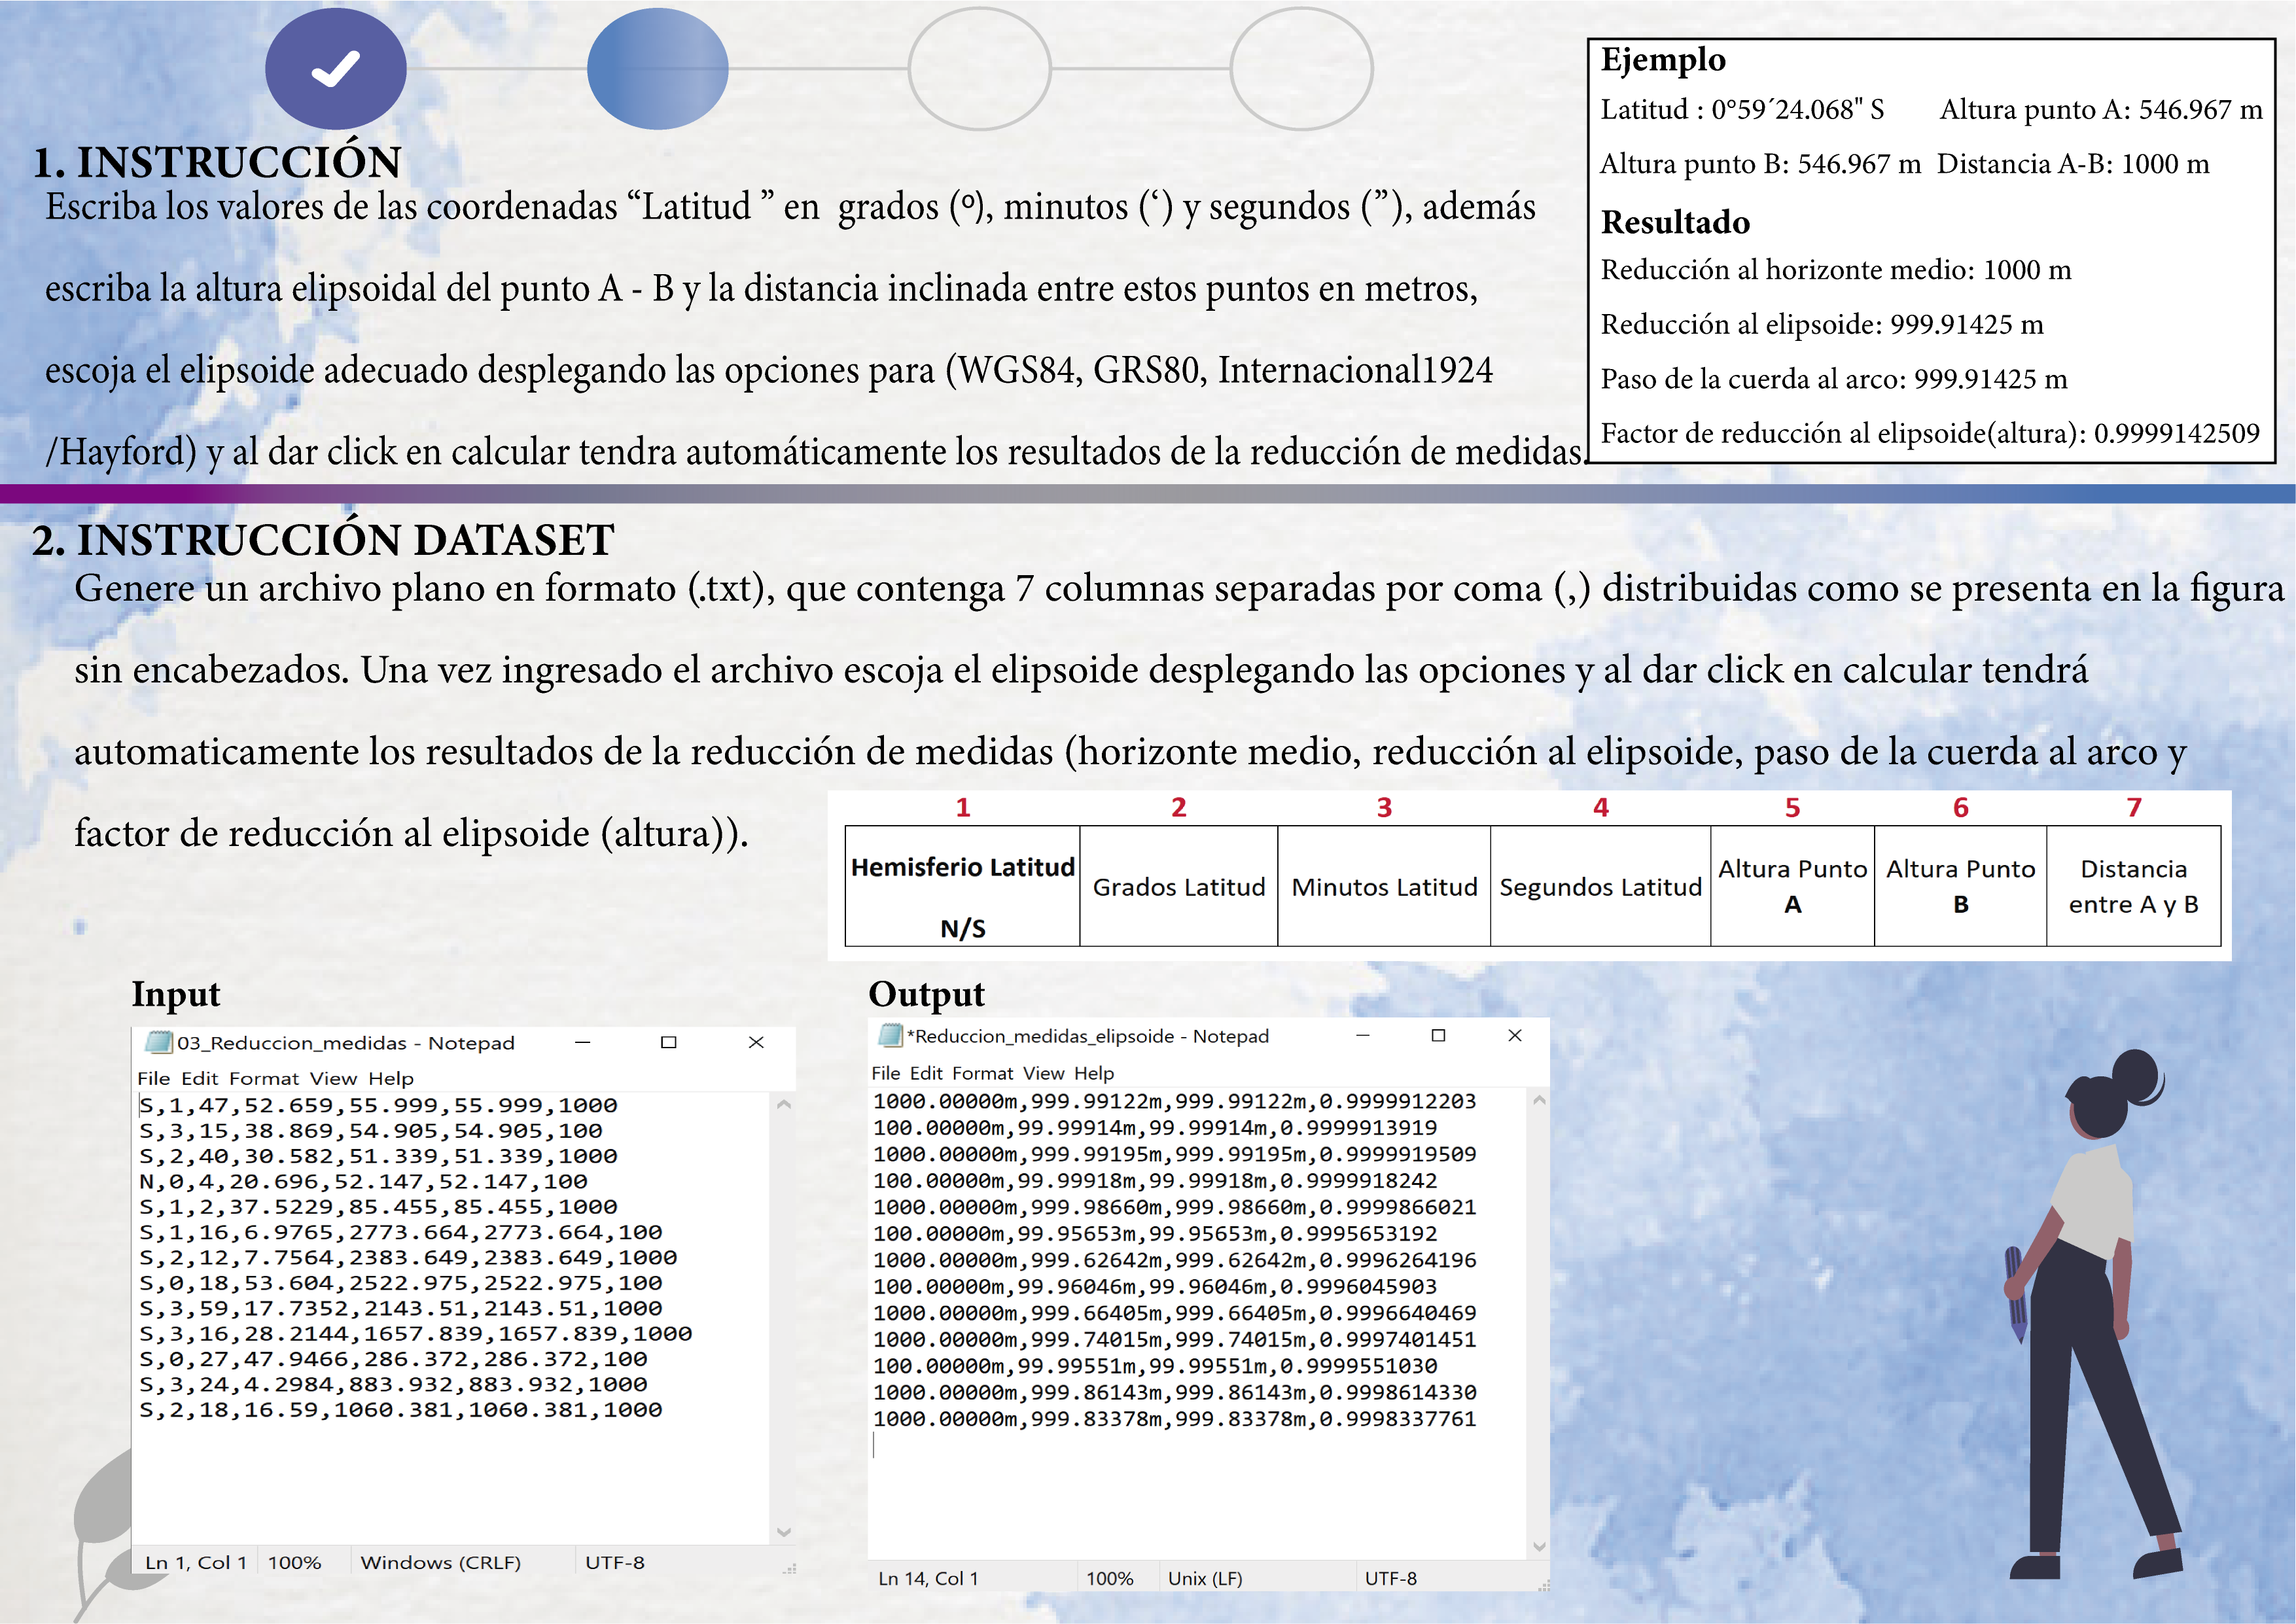
Task: Click the Windows (CRLF) status bar field
Action: point(440,1562)
